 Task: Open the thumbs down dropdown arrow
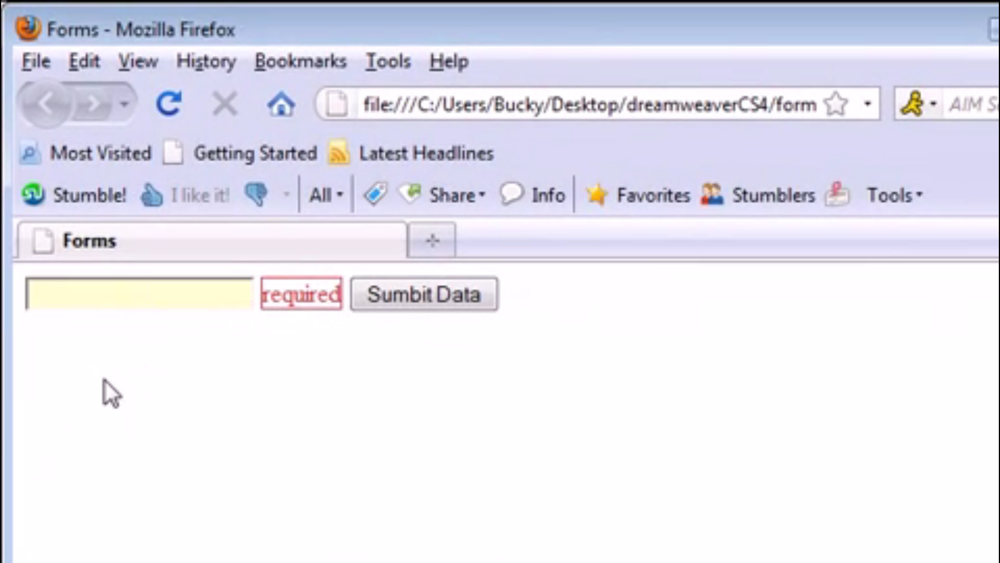pyautogui.click(x=286, y=194)
